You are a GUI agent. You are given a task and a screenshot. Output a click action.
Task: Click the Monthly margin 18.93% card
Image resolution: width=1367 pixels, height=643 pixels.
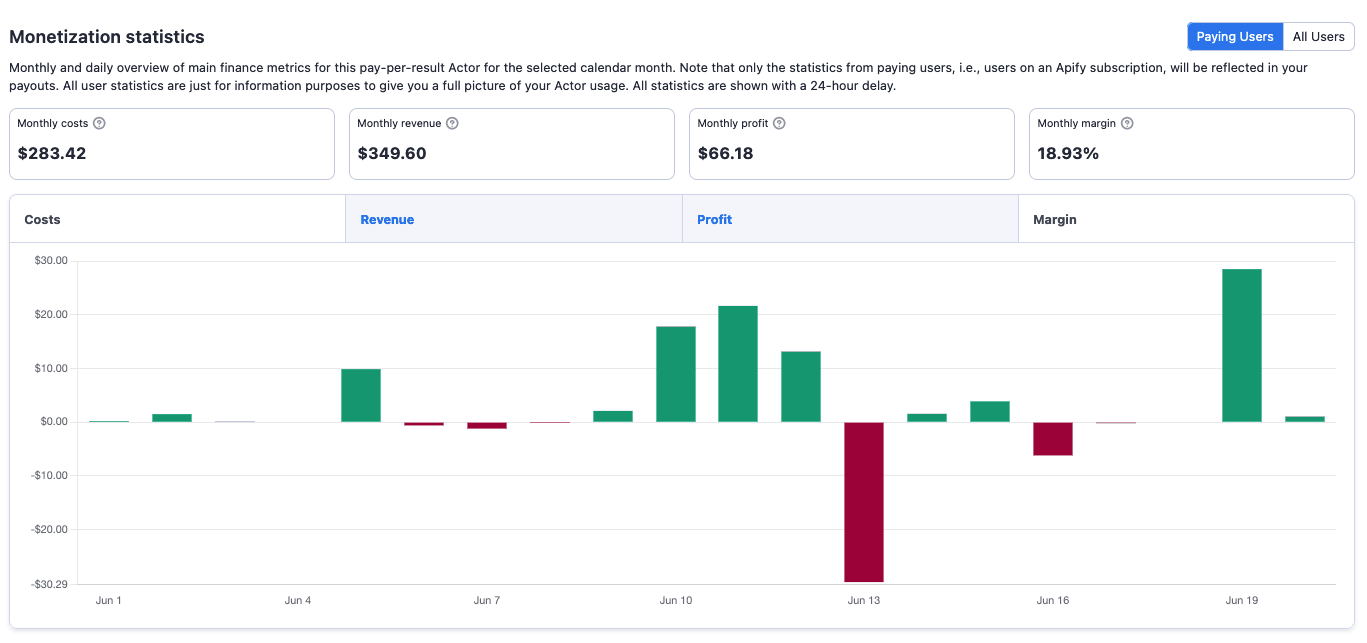(1192, 144)
